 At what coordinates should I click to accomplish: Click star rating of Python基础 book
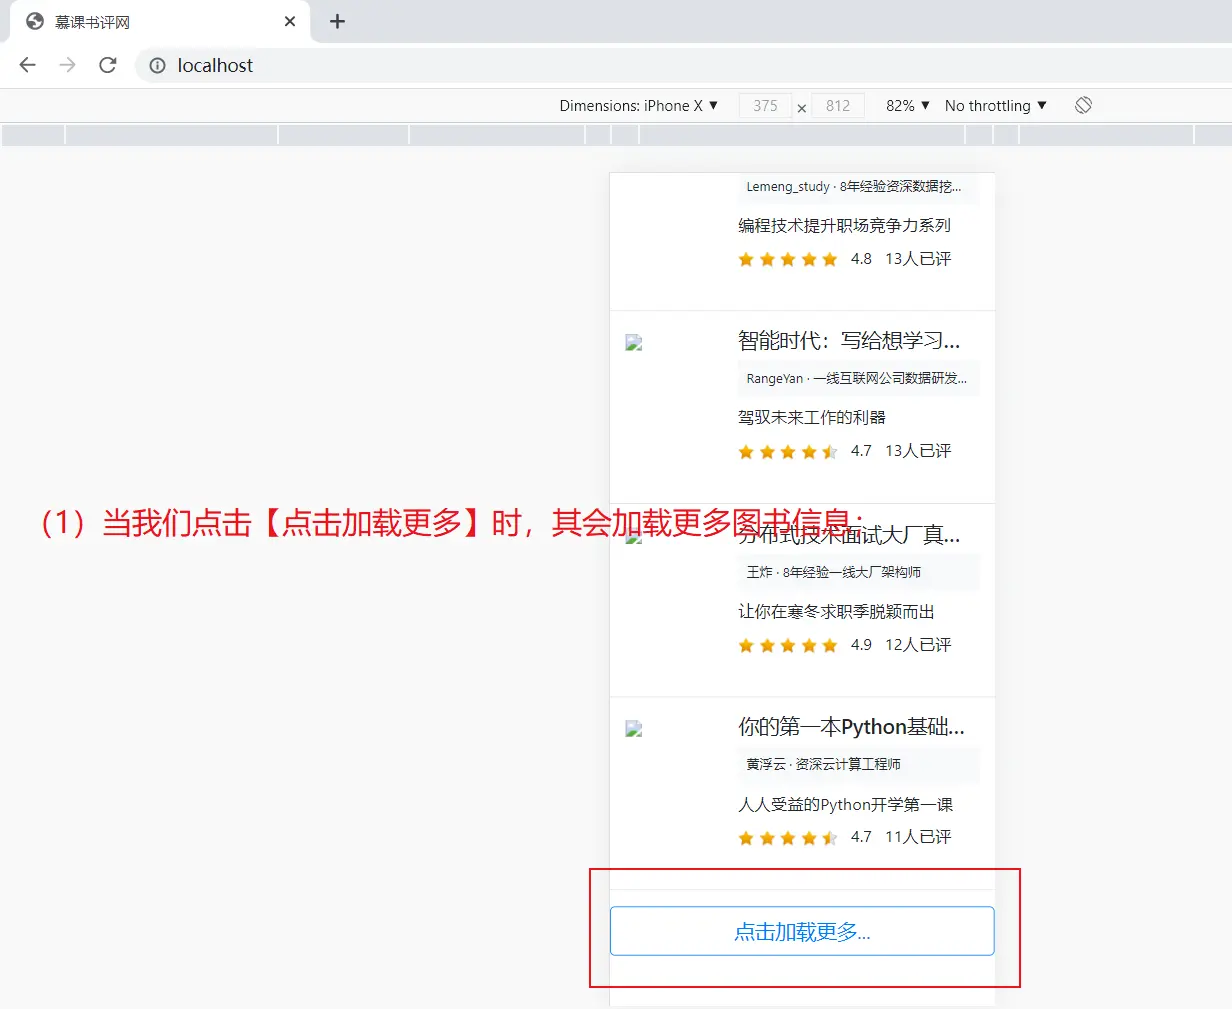788,838
